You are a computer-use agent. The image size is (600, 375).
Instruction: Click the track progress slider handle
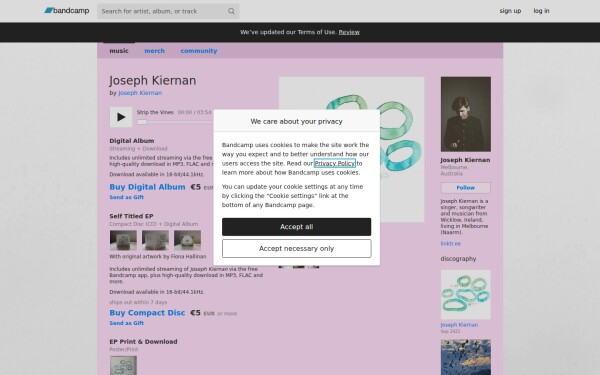click(x=142, y=122)
